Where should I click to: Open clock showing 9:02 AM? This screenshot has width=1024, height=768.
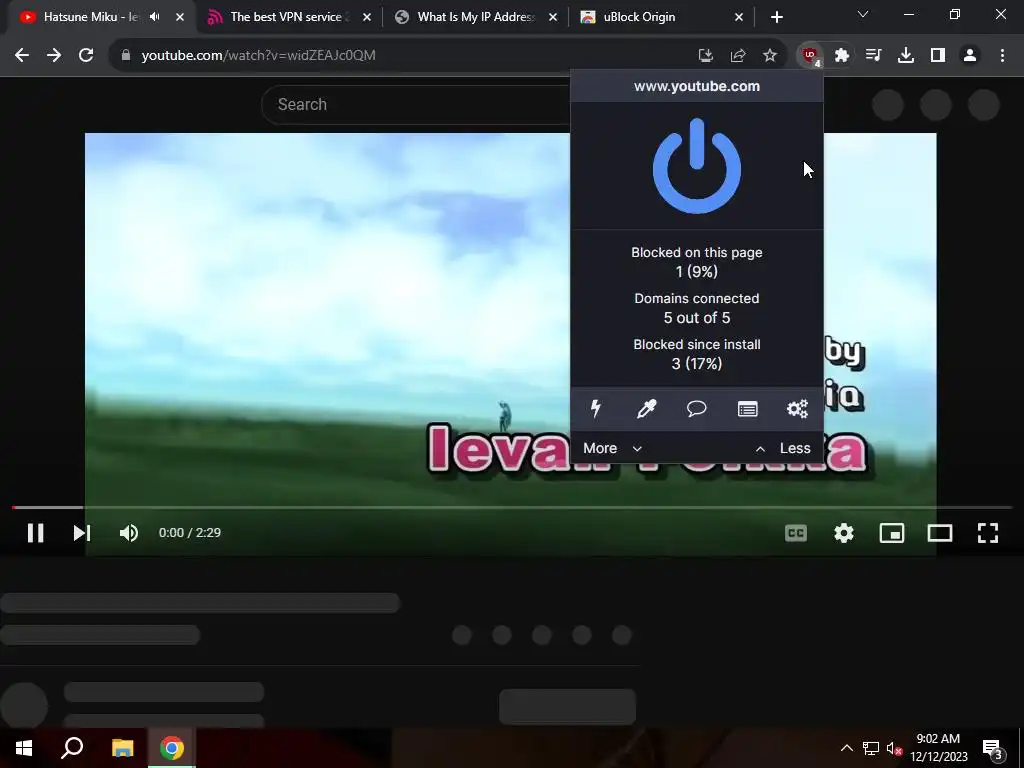(x=938, y=748)
